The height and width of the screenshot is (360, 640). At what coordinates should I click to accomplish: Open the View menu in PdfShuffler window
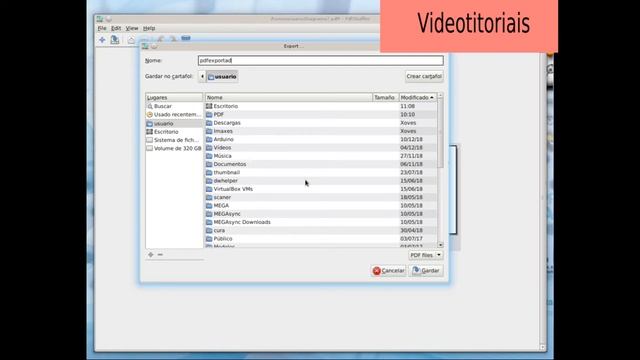click(x=132, y=28)
